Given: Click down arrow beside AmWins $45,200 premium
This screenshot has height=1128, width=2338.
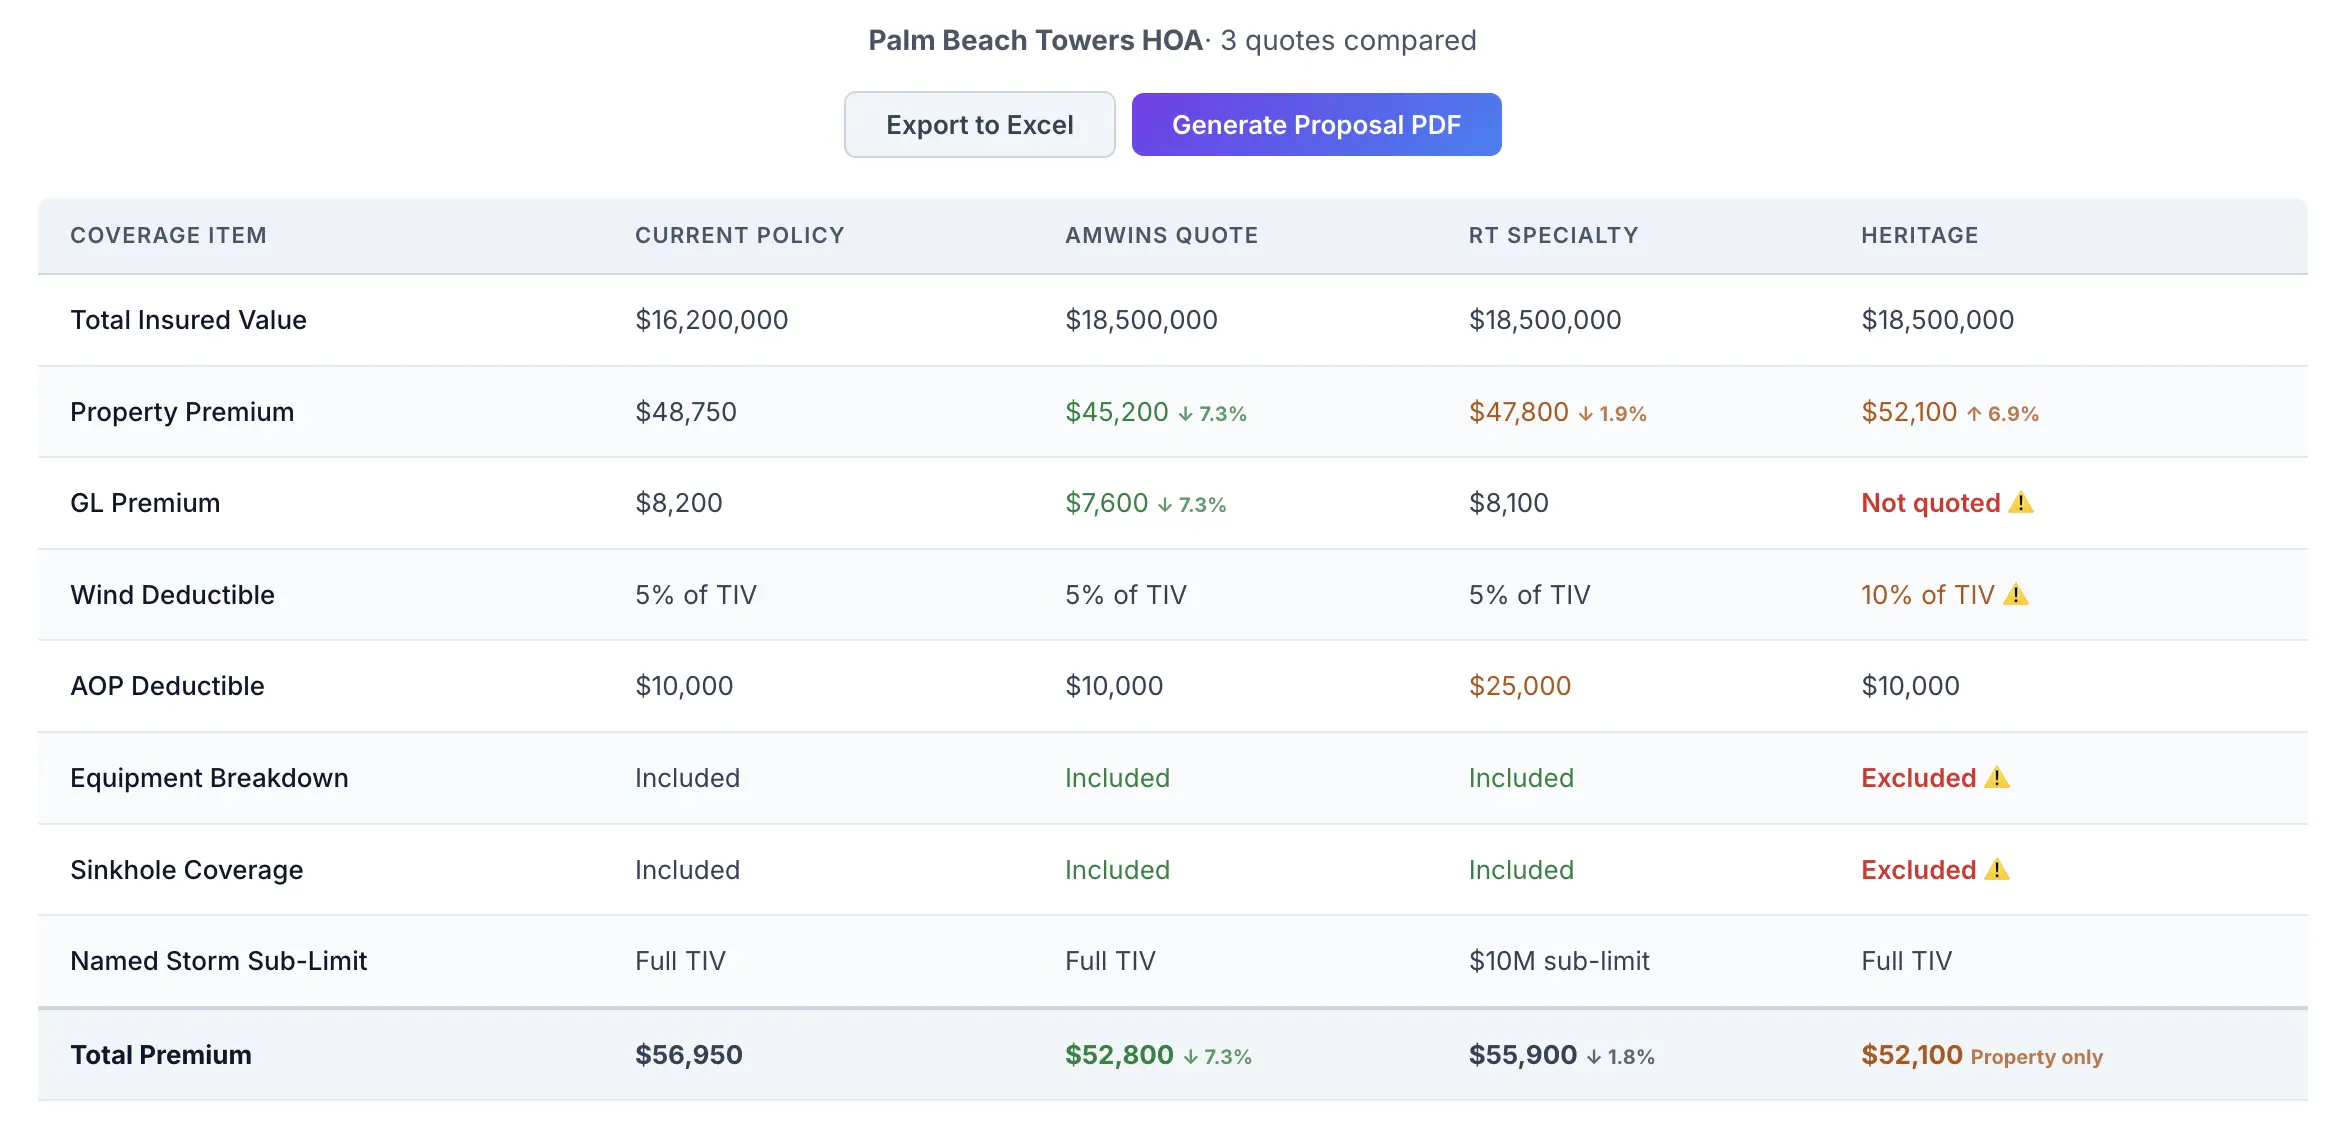Looking at the screenshot, I should point(1185,414).
